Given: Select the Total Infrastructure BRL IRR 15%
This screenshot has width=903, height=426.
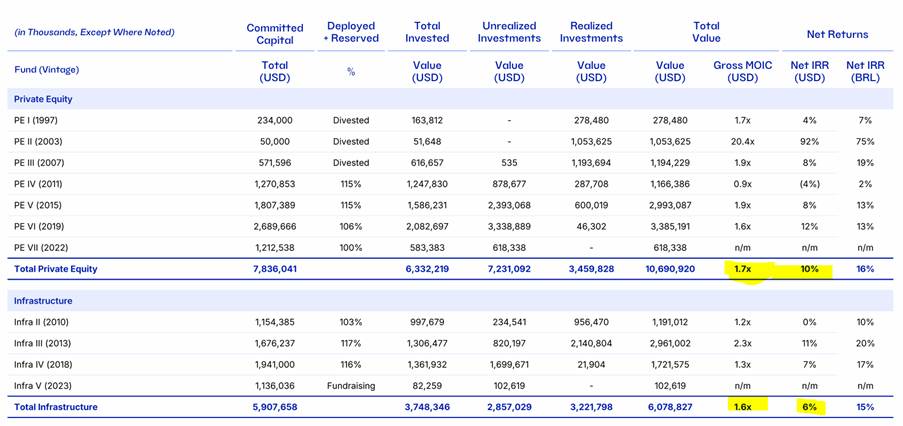Looking at the screenshot, I should coord(864,407).
